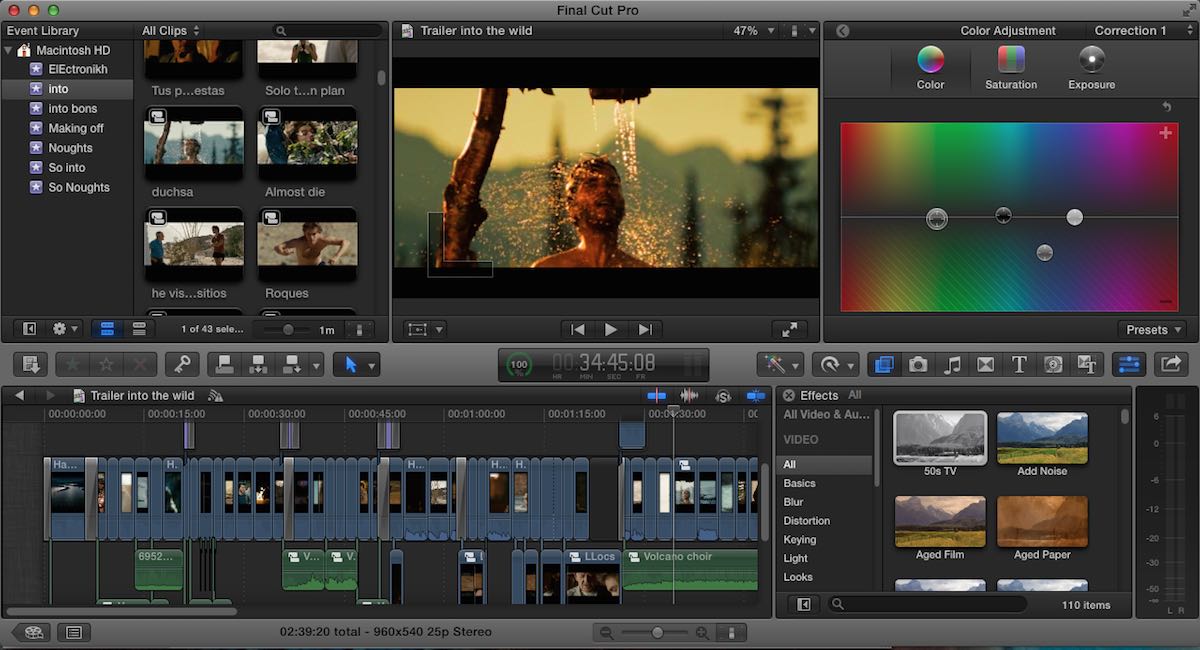Image resolution: width=1200 pixels, height=650 pixels.
Task: Switch to the Saturation tab
Action: tap(1010, 68)
